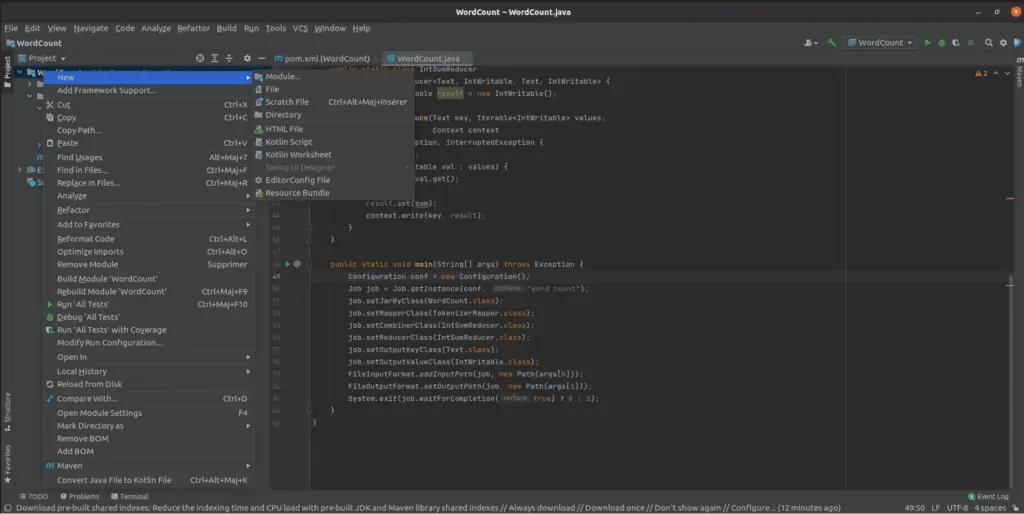Image resolution: width=1024 pixels, height=514 pixels.
Task: Click the LF line separator in status bar
Action: tap(936, 507)
